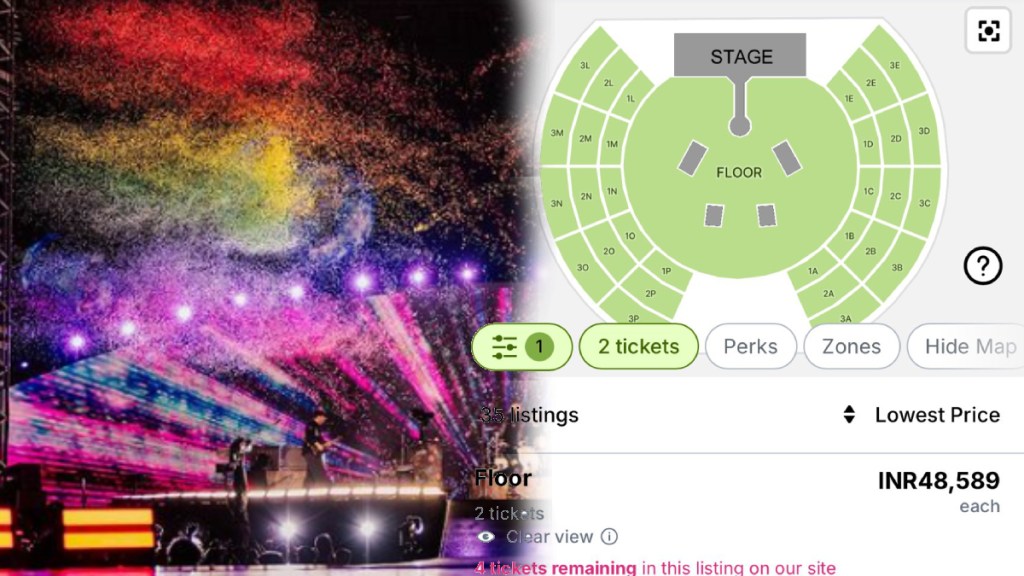Toggle the 2 tickets filter chip
The width and height of the screenshot is (1024, 576).
coord(638,347)
